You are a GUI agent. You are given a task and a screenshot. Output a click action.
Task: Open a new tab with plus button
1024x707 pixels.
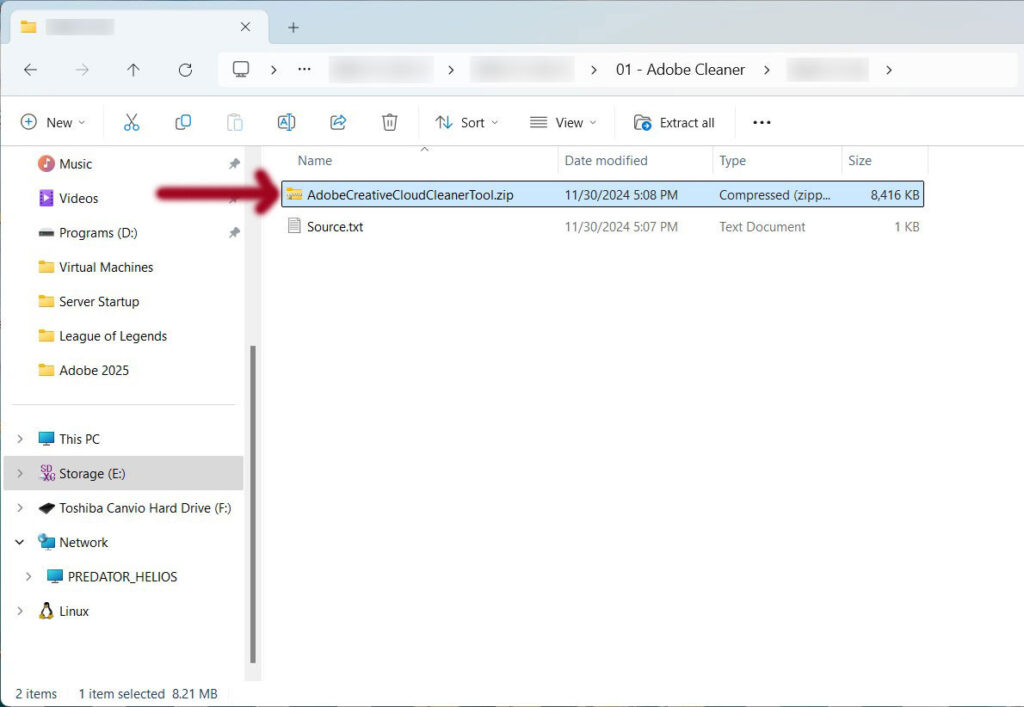pos(293,27)
